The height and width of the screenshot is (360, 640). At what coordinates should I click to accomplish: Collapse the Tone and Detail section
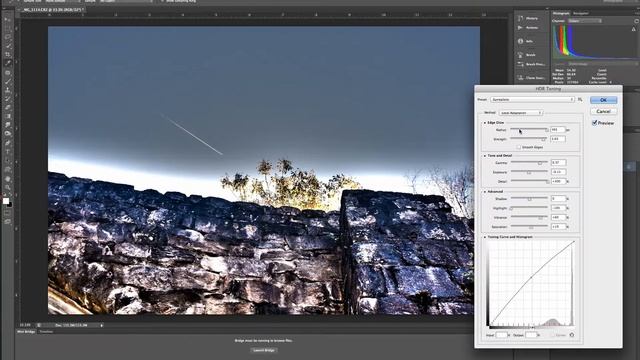coord(485,156)
